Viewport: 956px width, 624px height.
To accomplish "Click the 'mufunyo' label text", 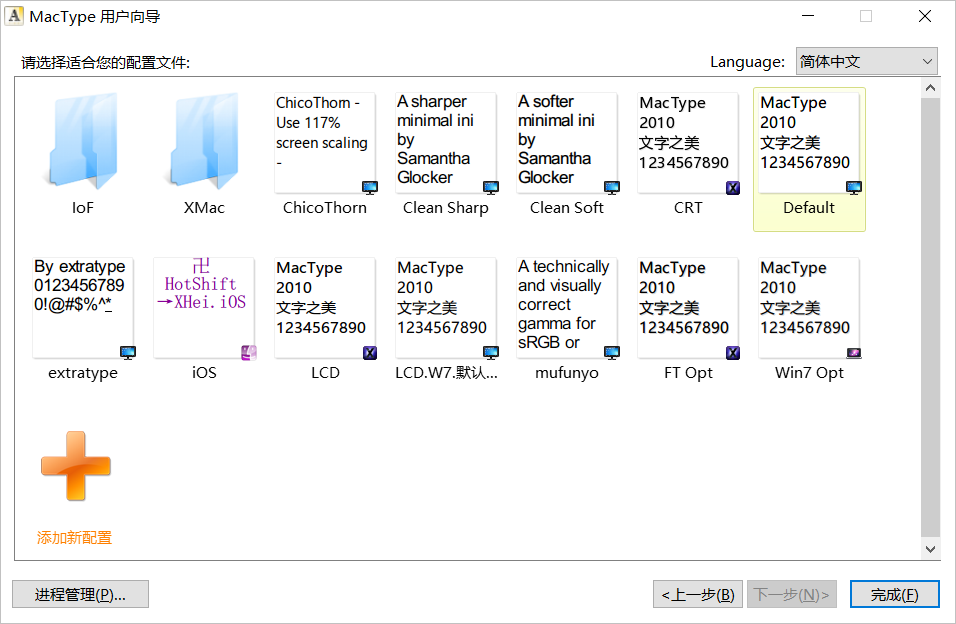I will (x=567, y=373).
